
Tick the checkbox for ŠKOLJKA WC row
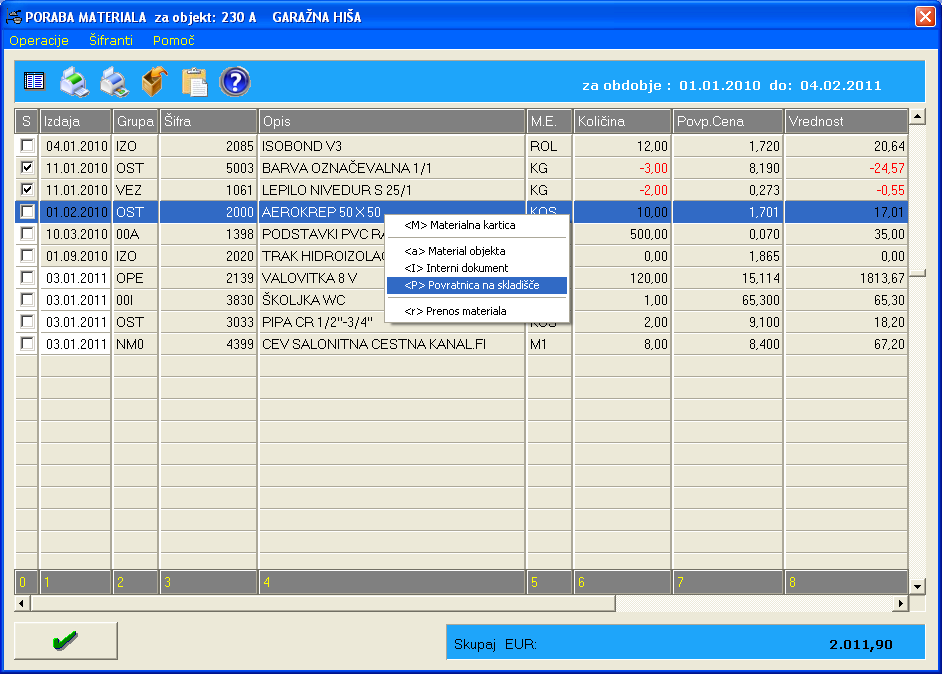pos(27,300)
